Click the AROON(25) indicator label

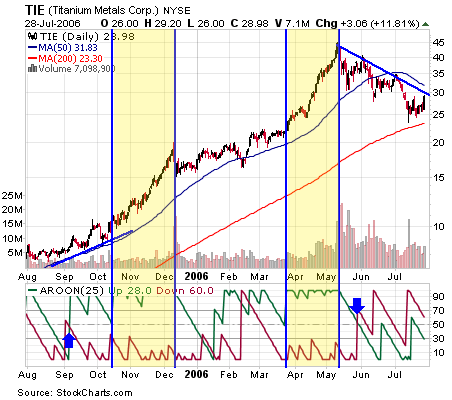coord(72,291)
